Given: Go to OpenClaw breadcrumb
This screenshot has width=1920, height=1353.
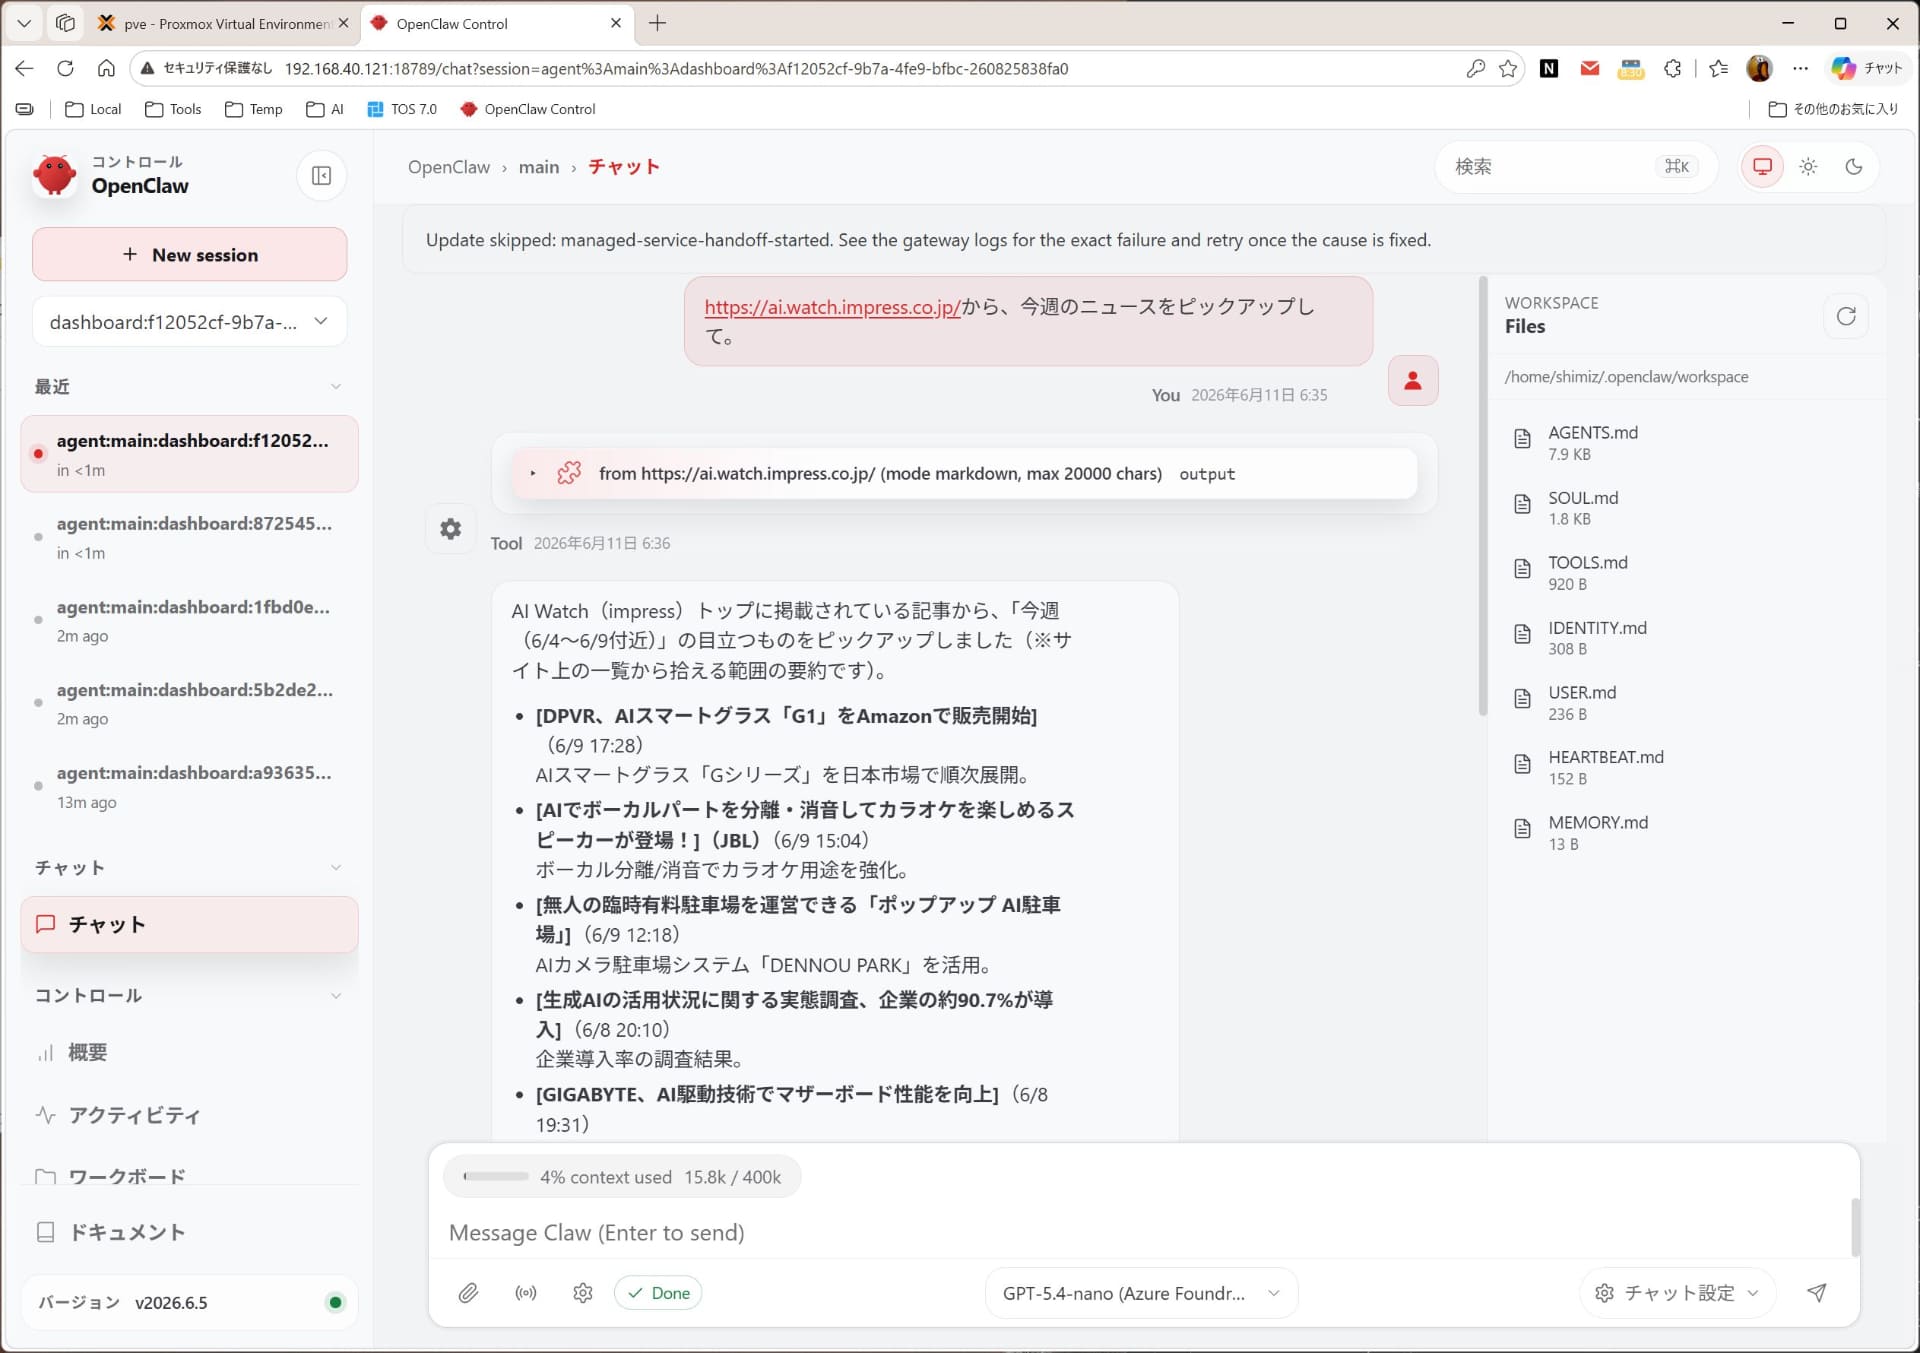Looking at the screenshot, I should (449, 167).
